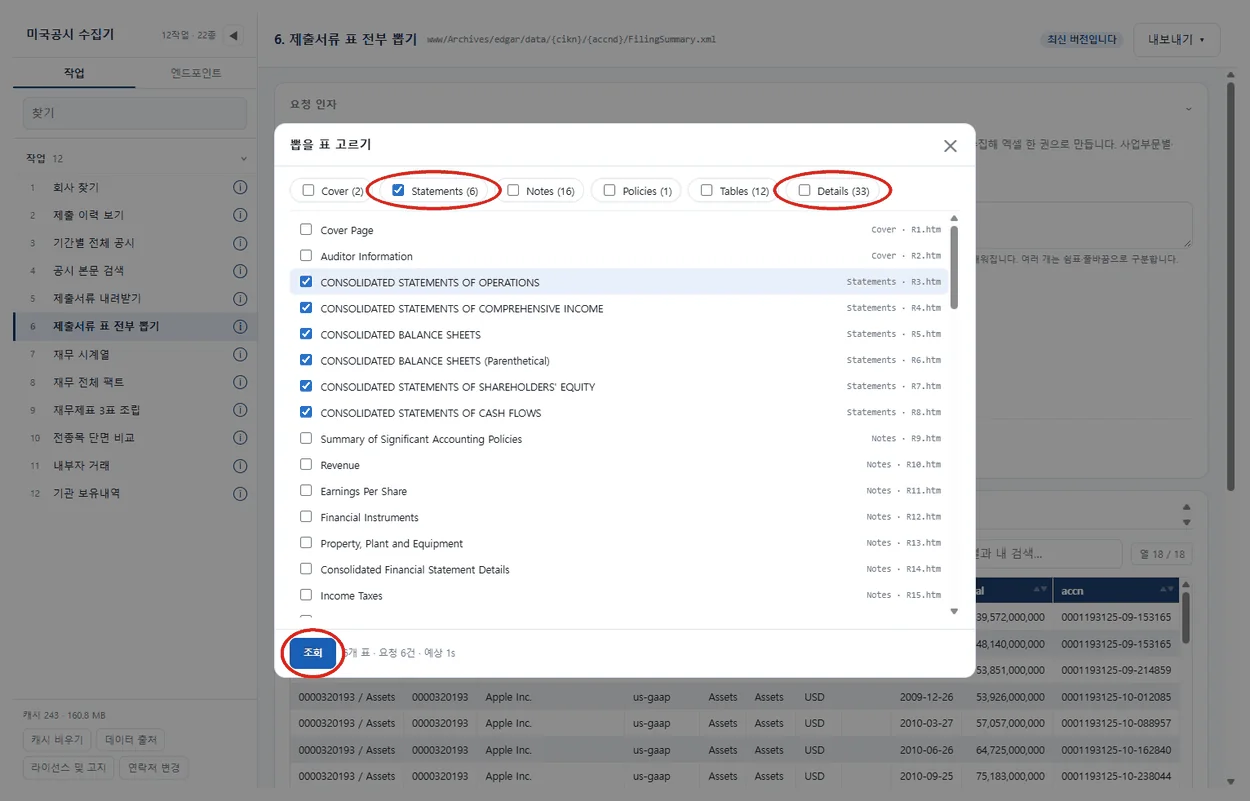Show info icon for 회사 찾기
Viewport: 1250px width, 801px height.
click(240, 187)
